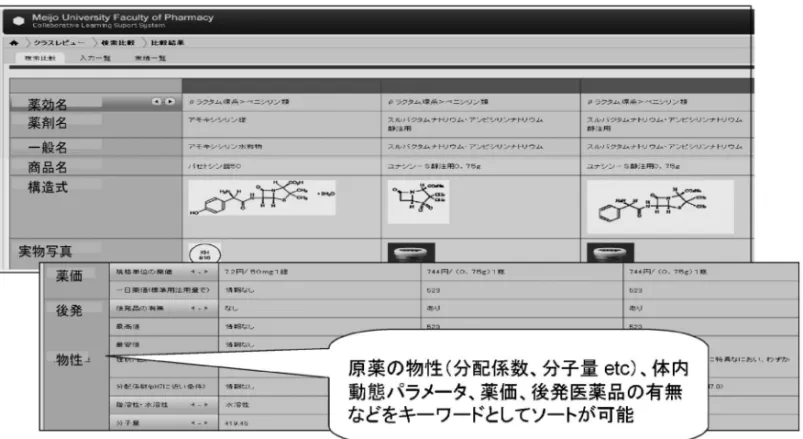Open the vial photo in the middle column

click(411, 253)
